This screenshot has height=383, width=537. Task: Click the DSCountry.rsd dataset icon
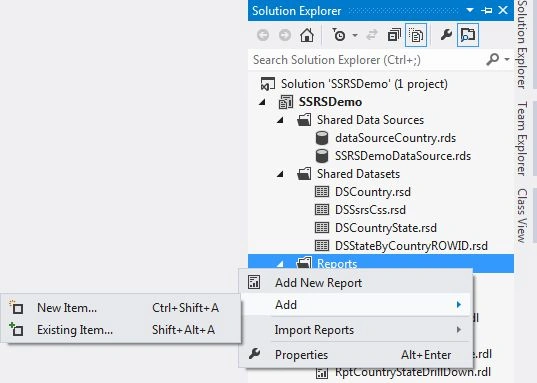[x=322, y=192]
